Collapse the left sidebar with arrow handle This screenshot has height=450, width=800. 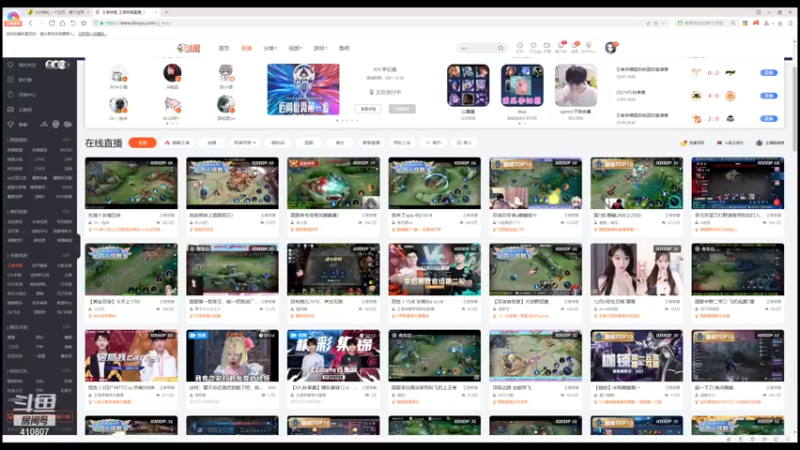click(x=78, y=247)
